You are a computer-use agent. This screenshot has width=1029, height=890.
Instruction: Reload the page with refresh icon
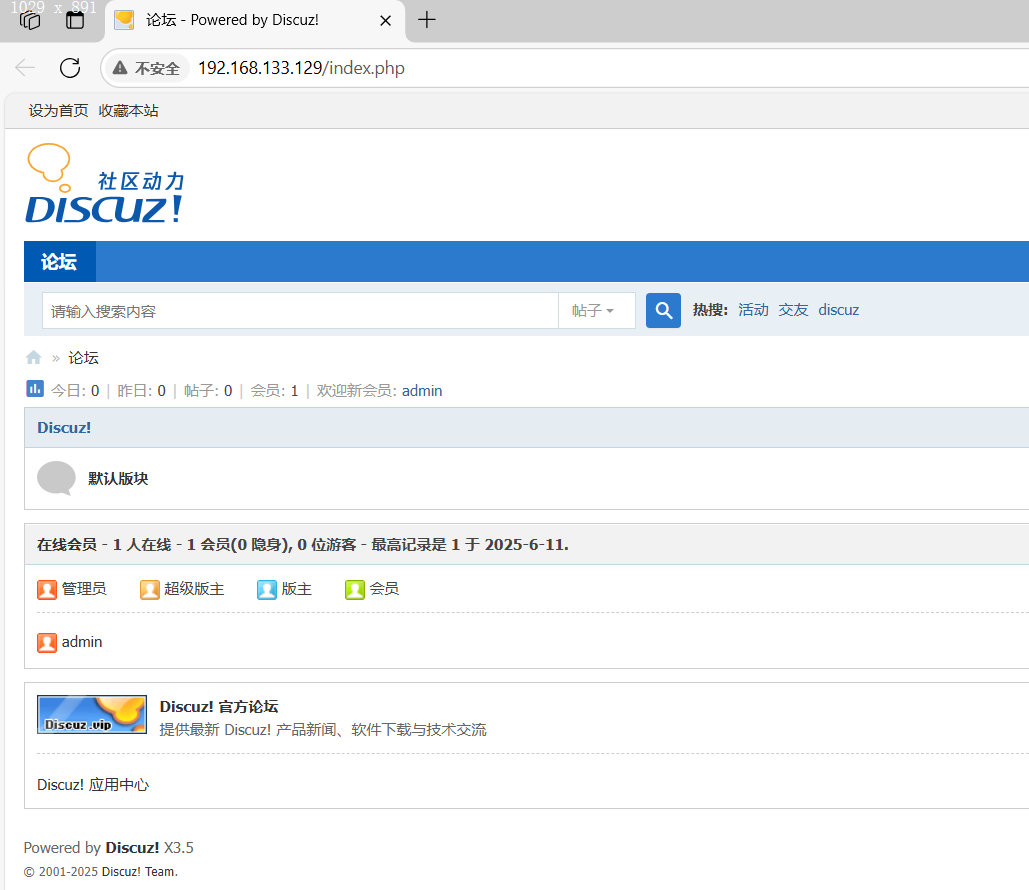tap(70, 68)
